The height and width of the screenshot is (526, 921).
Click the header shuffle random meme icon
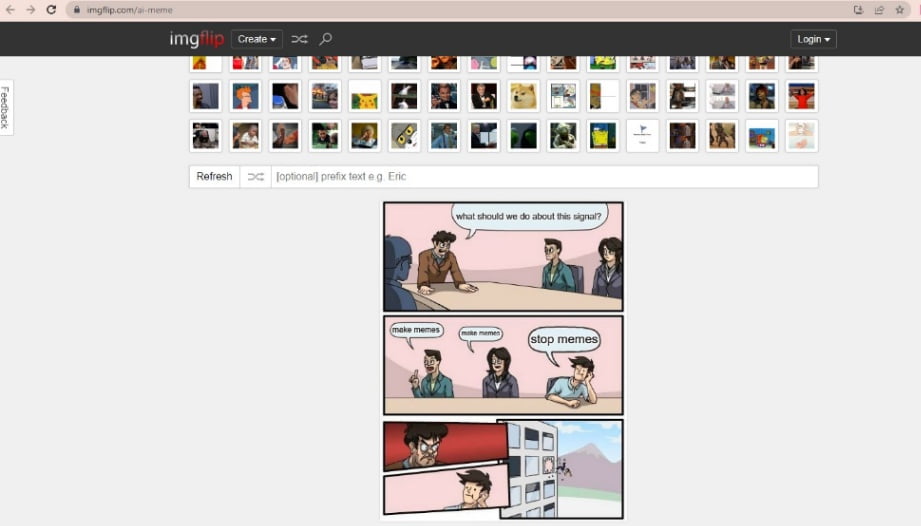[300, 39]
